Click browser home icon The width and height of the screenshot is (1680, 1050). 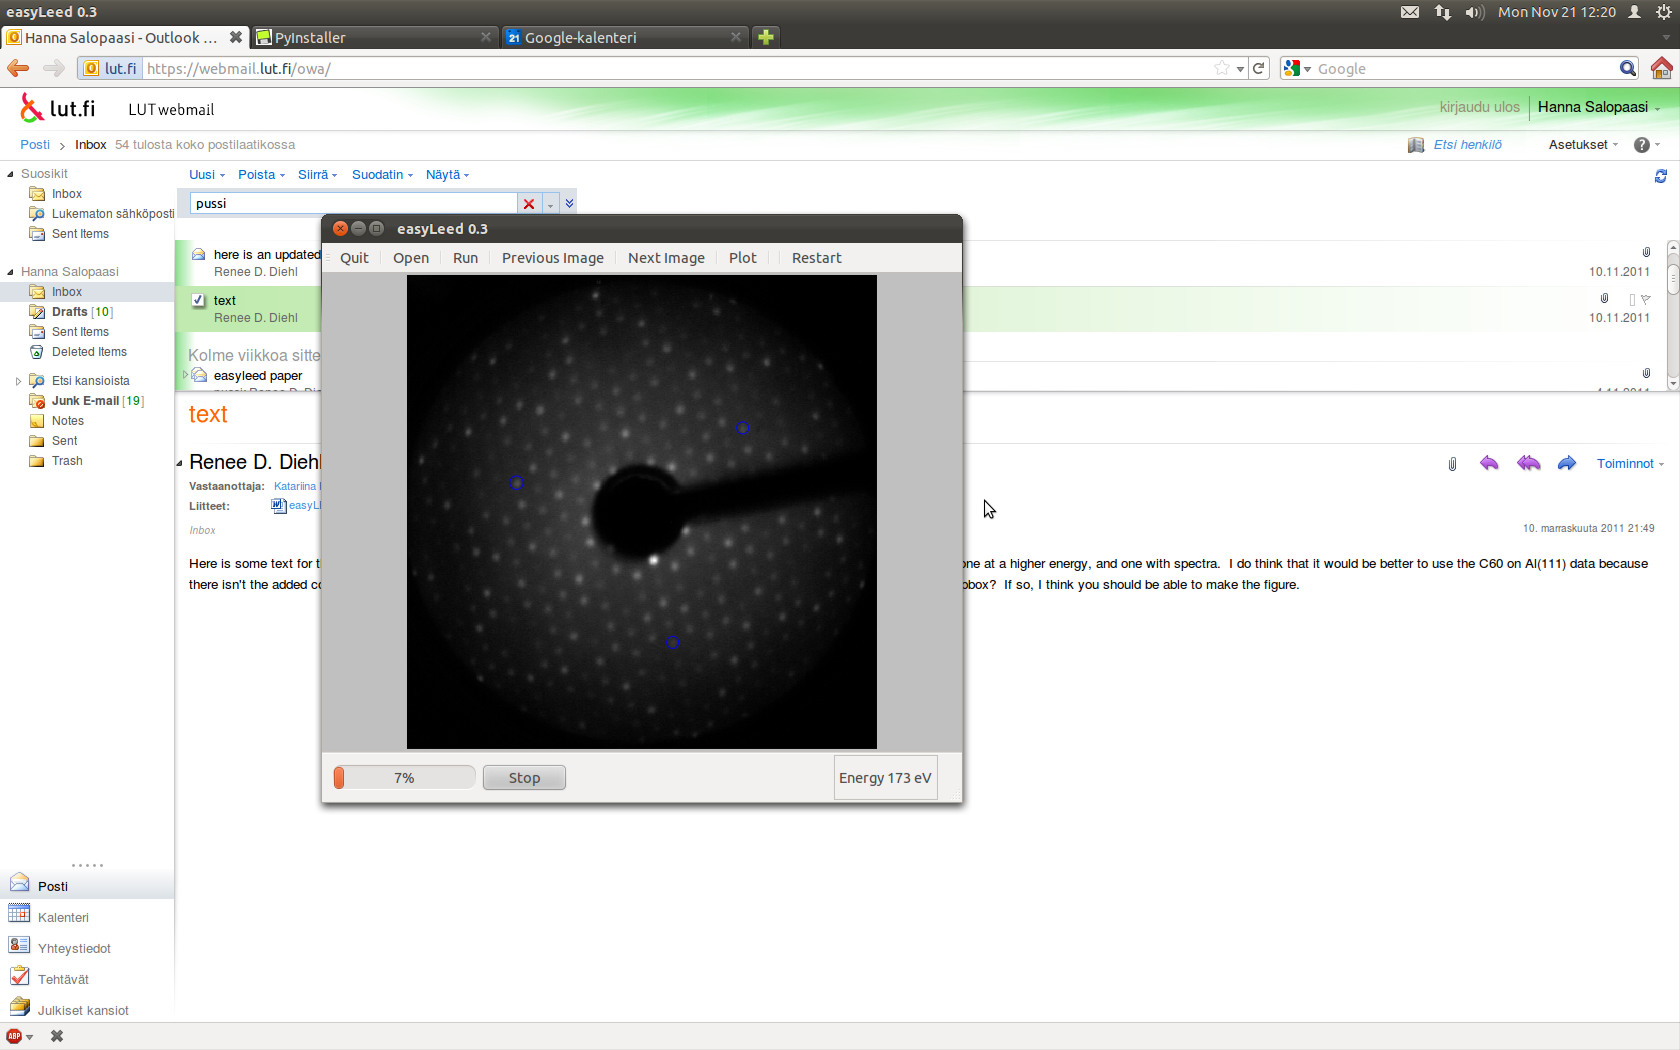(x=1661, y=68)
